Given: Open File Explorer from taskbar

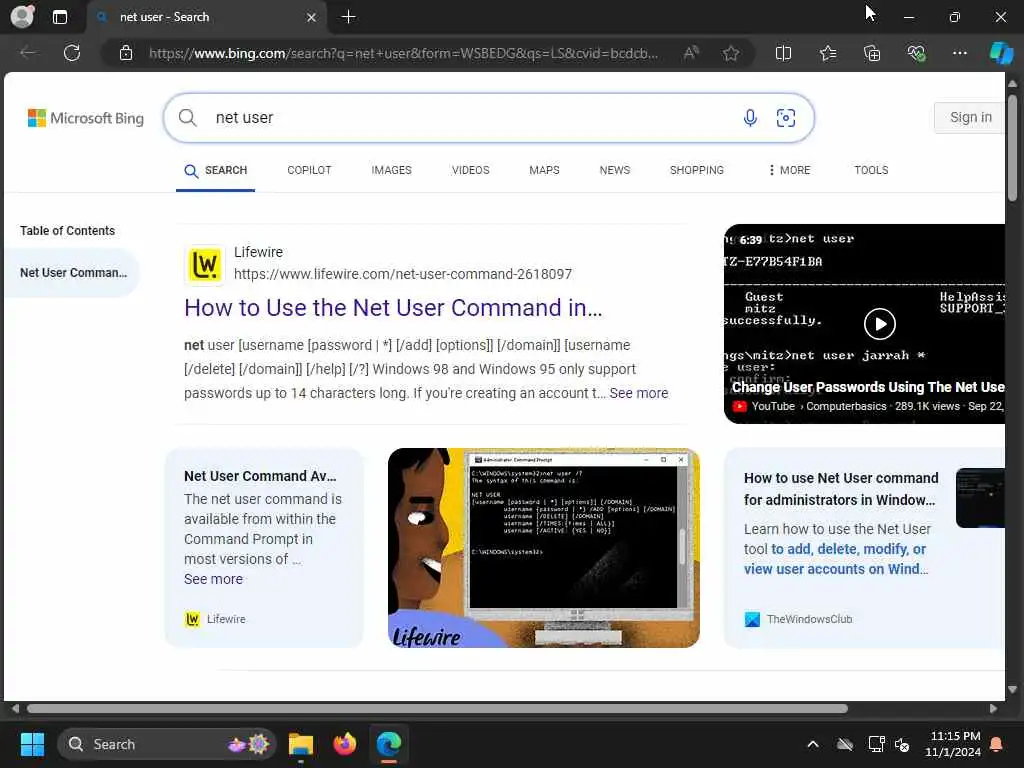Looking at the screenshot, I should pyautogui.click(x=300, y=744).
